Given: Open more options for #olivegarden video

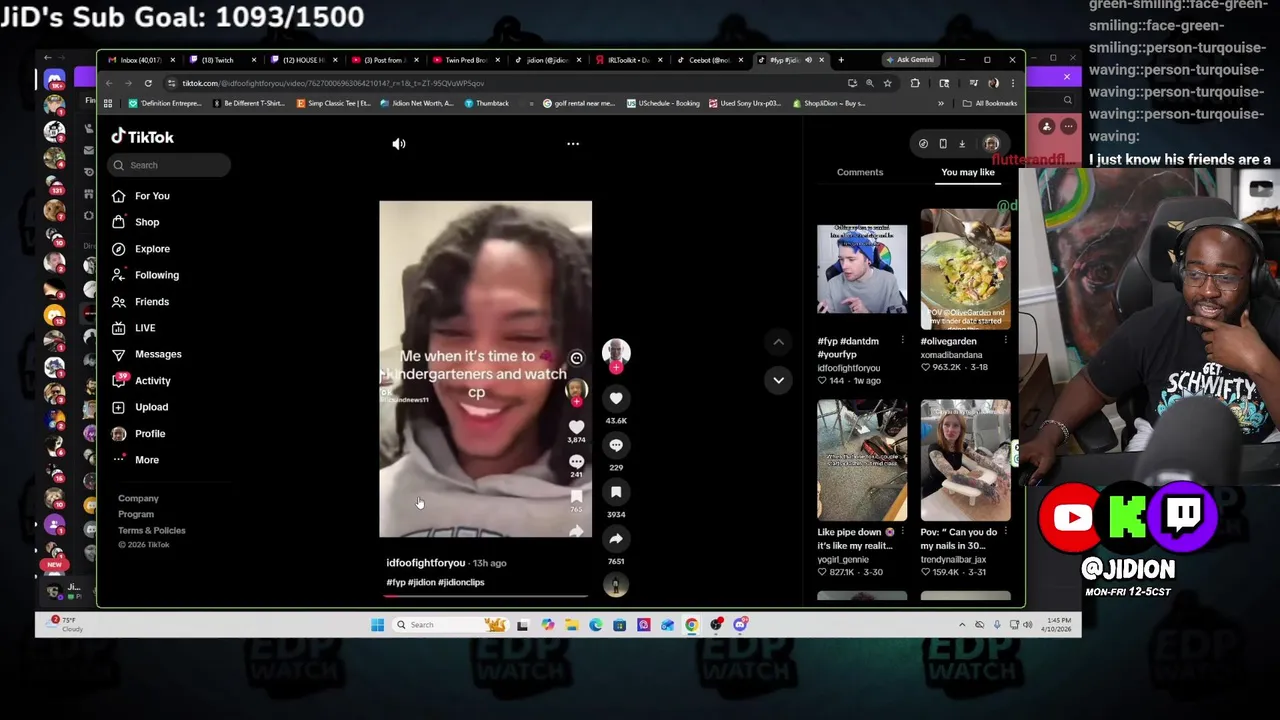Looking at the screenshot, I should (x=1005, y=341).
